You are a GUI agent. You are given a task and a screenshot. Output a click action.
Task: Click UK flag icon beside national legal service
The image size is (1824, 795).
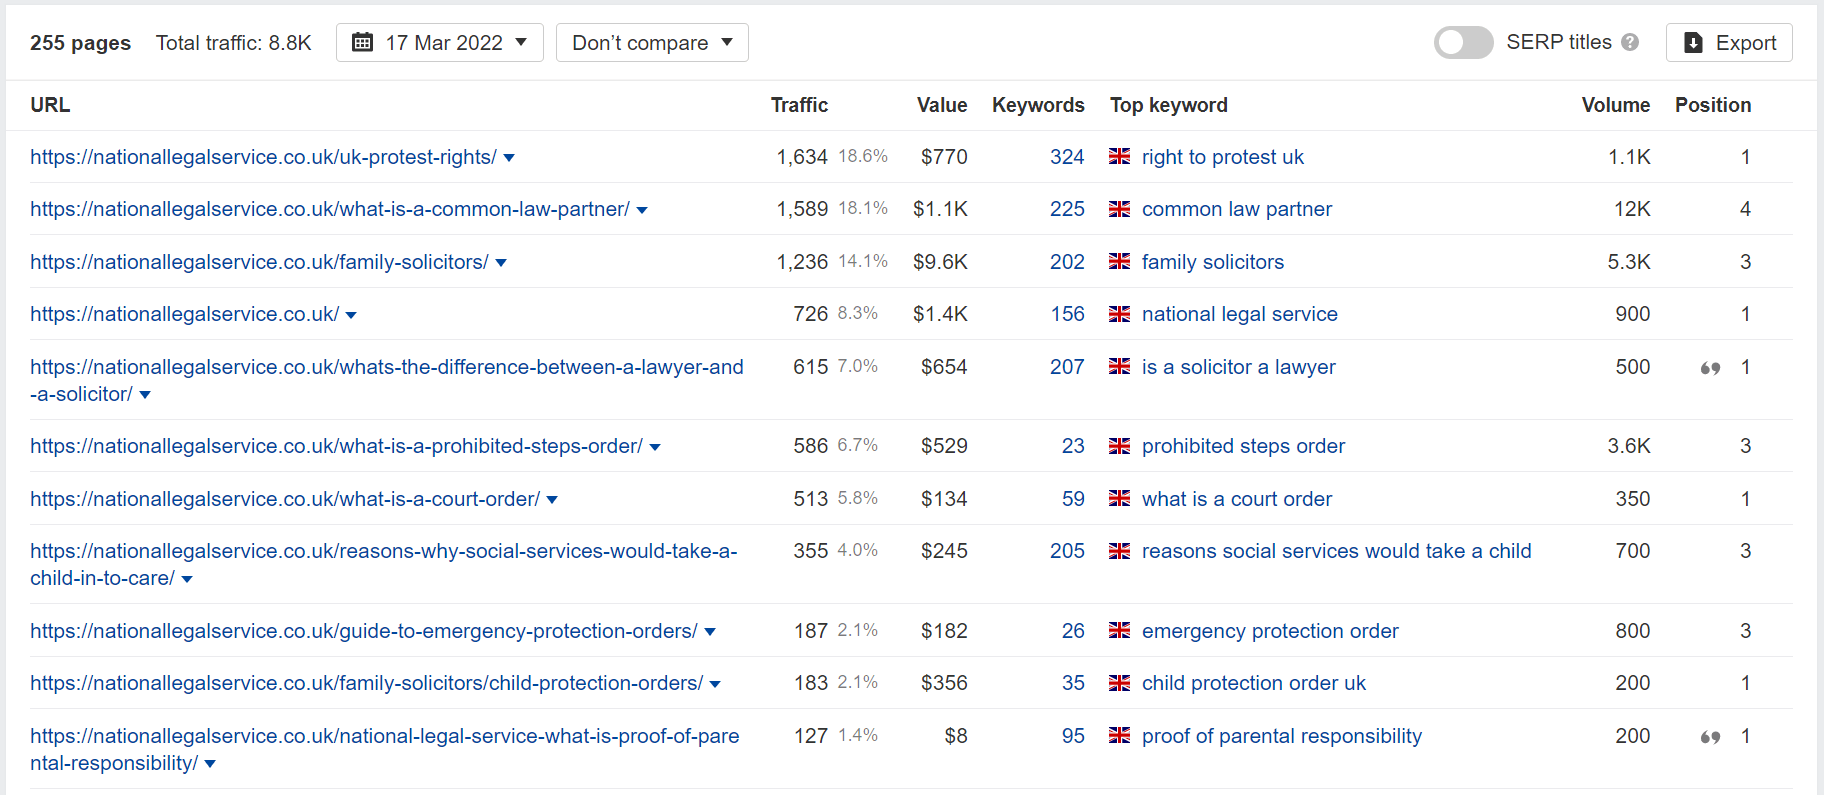tap(1120, 314)
